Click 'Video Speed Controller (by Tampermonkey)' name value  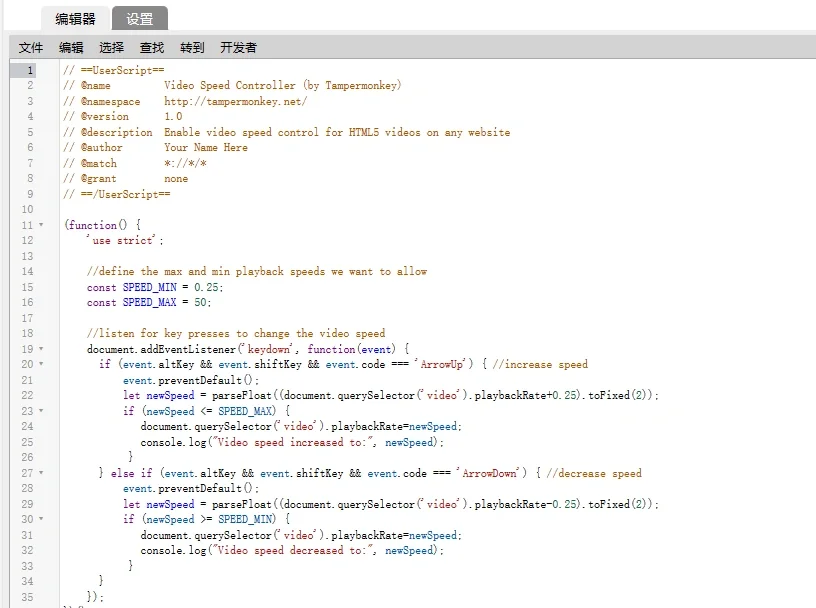[283, 85]
